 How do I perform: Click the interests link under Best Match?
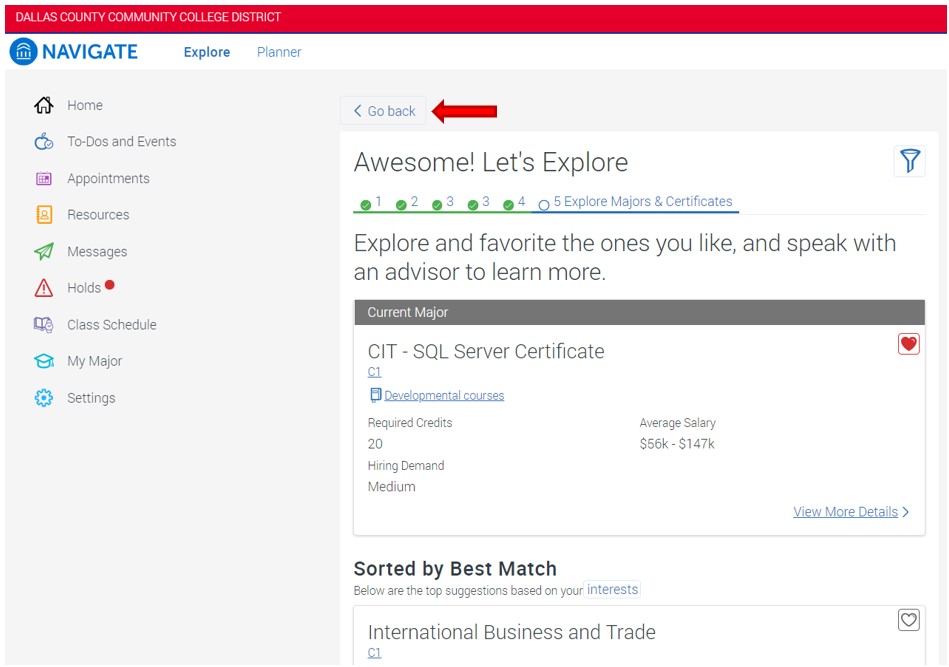612,590
